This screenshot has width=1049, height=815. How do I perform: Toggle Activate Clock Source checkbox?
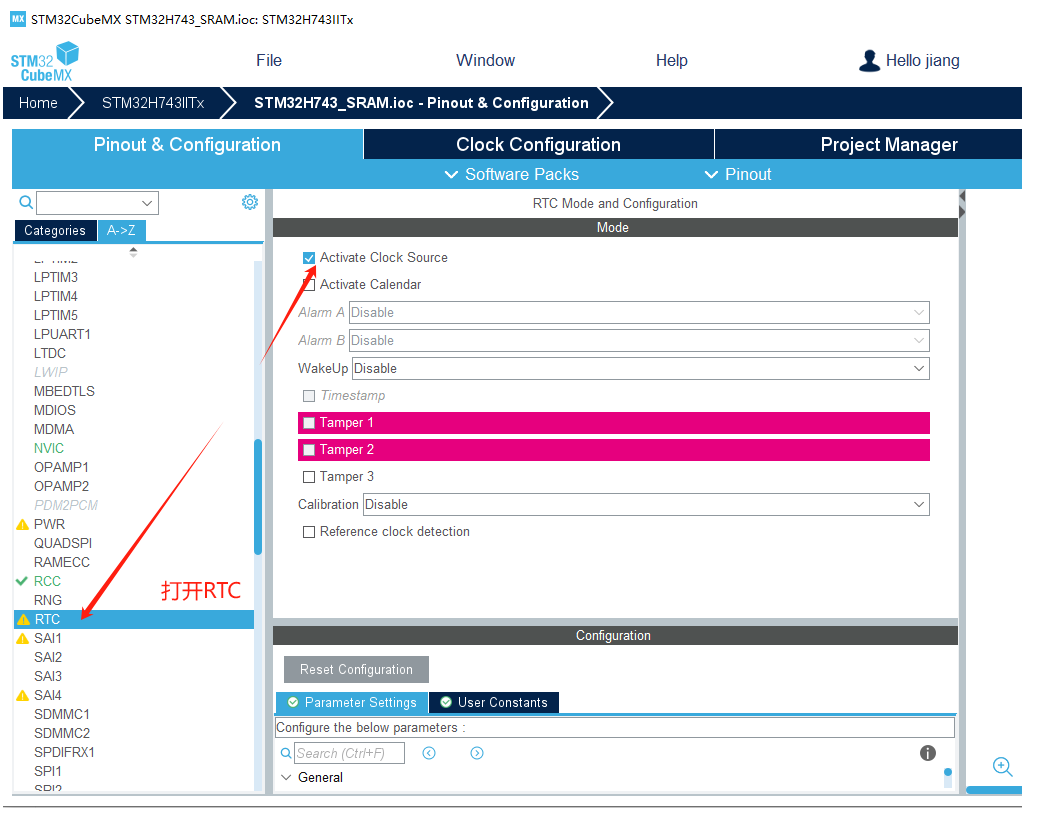pos(308,258)
